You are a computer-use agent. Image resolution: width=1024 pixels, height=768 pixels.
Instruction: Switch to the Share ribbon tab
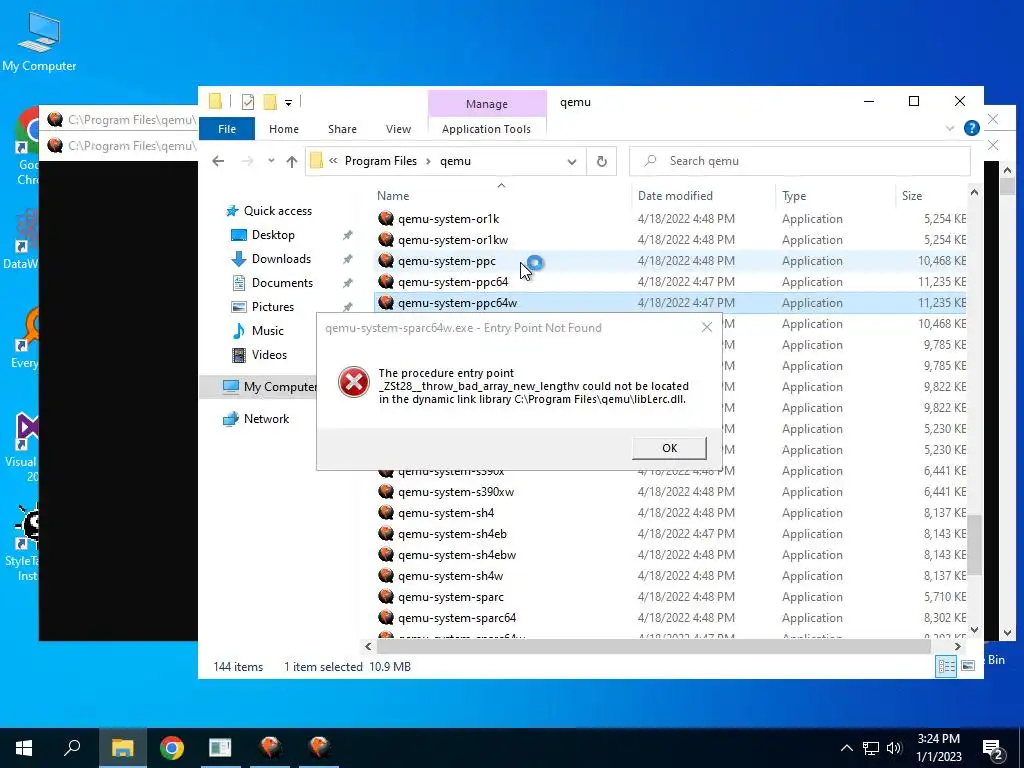coord(342,129)
